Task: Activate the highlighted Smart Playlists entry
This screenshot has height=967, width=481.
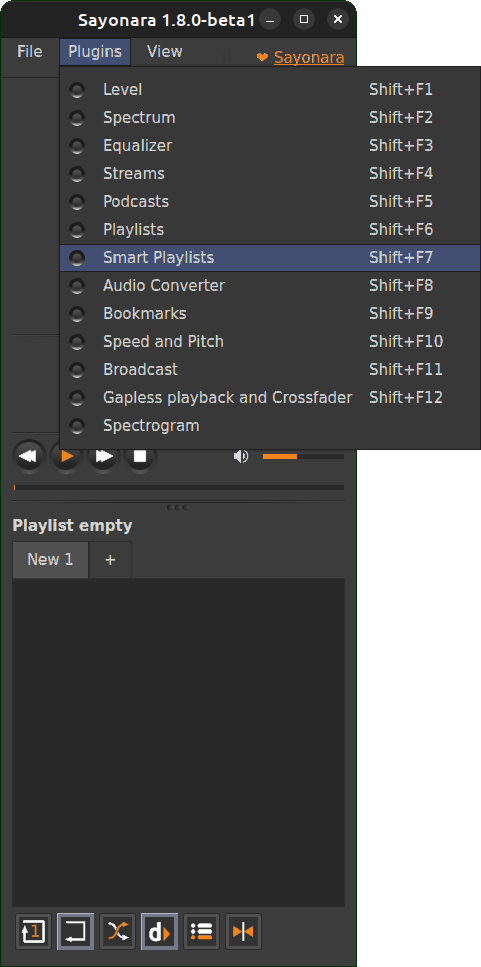Action: tap(270, 258)
